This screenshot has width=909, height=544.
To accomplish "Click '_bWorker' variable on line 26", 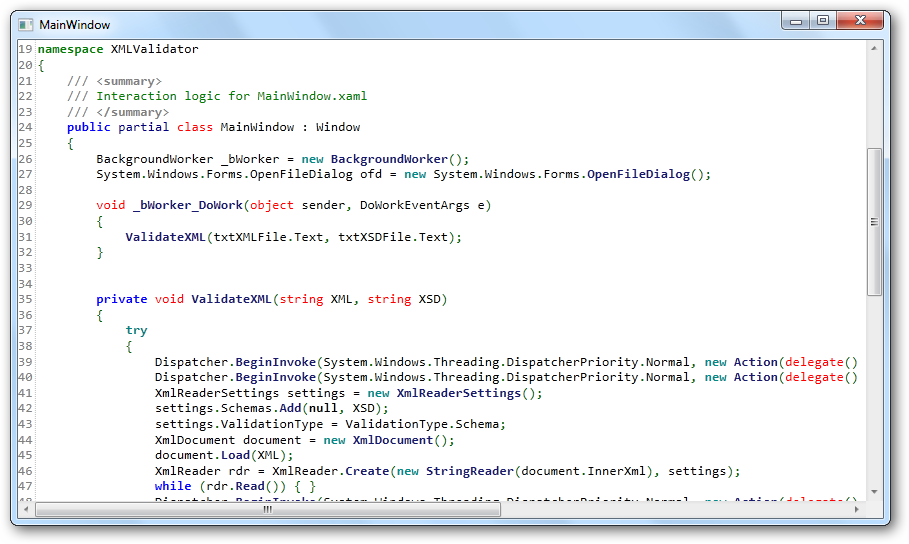I will coord(250,159).
